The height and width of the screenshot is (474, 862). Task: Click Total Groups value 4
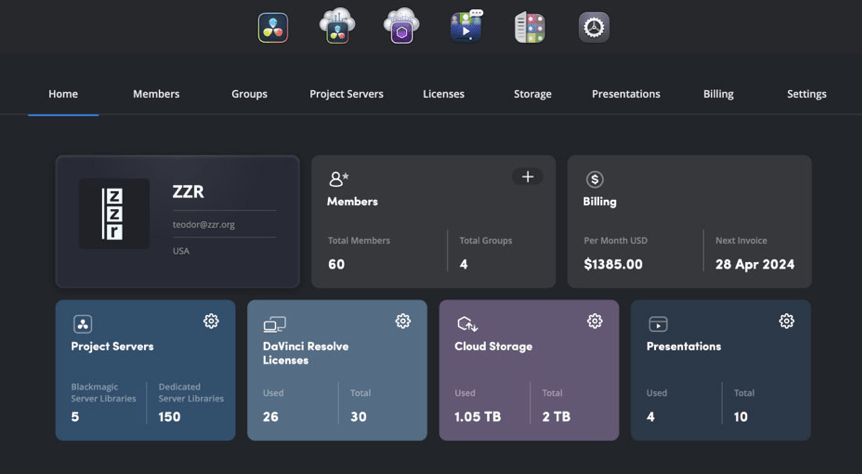[463, 264]
